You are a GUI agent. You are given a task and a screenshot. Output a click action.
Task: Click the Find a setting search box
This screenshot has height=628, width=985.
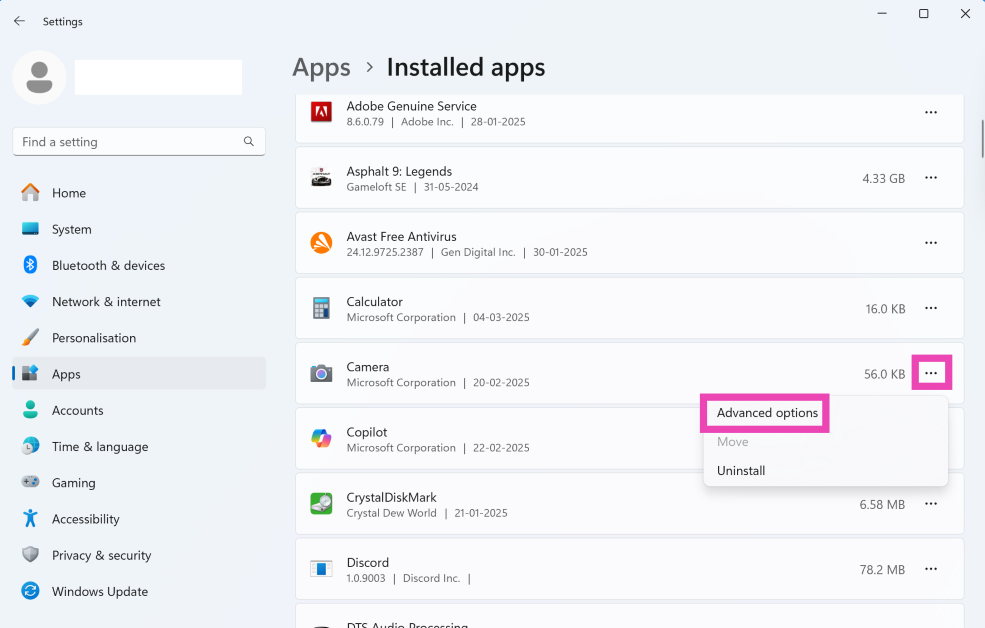point(128,142)
